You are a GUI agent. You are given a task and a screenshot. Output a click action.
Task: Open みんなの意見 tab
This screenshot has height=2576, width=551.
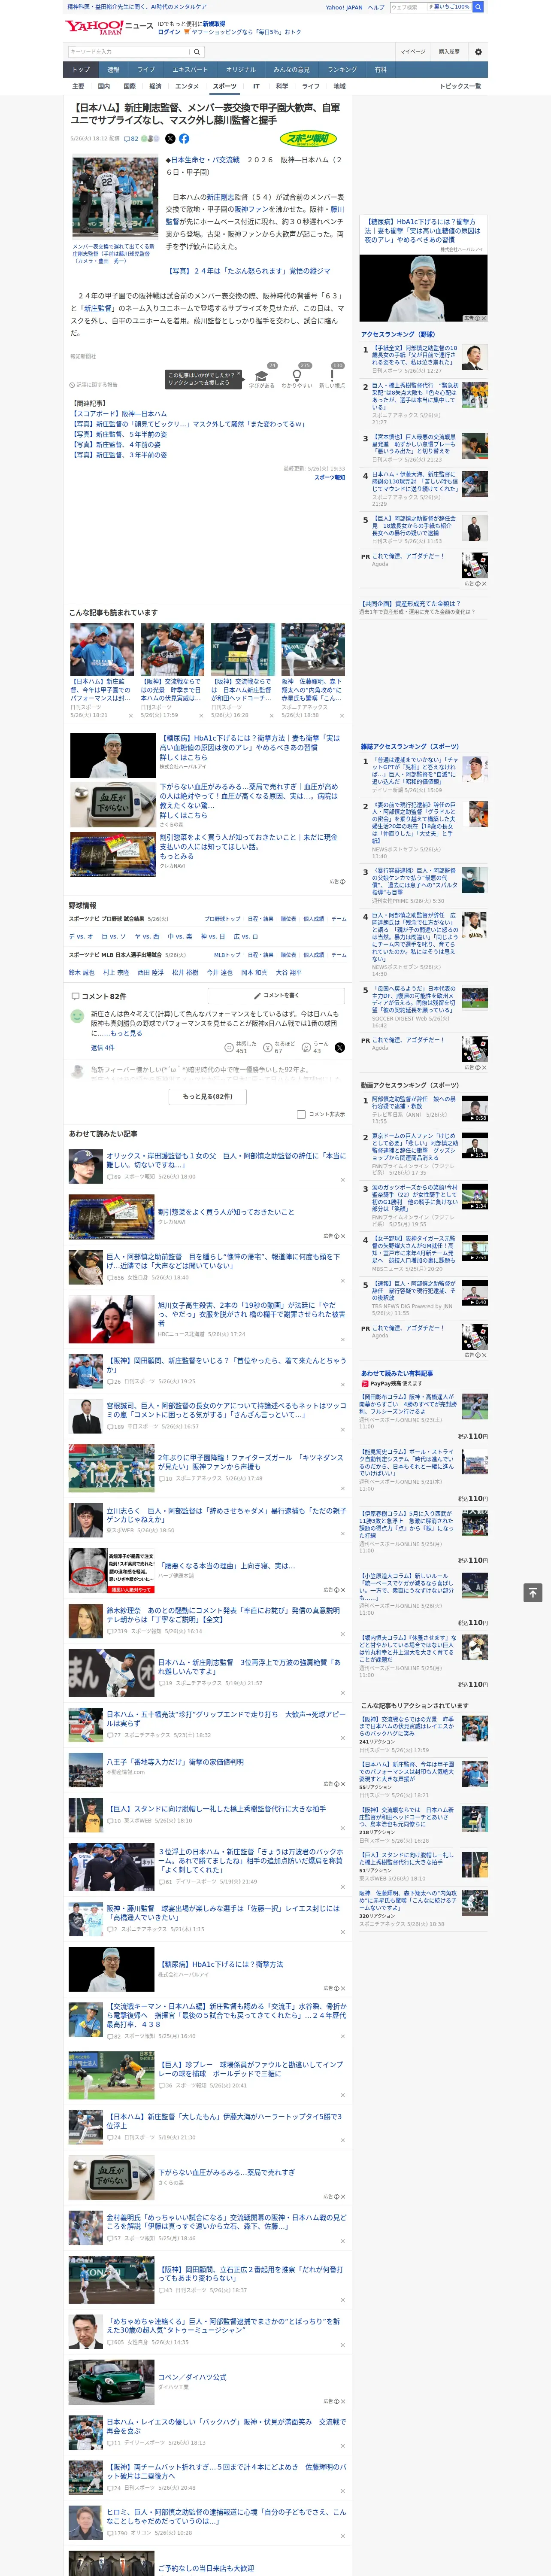tap(291, 70)
